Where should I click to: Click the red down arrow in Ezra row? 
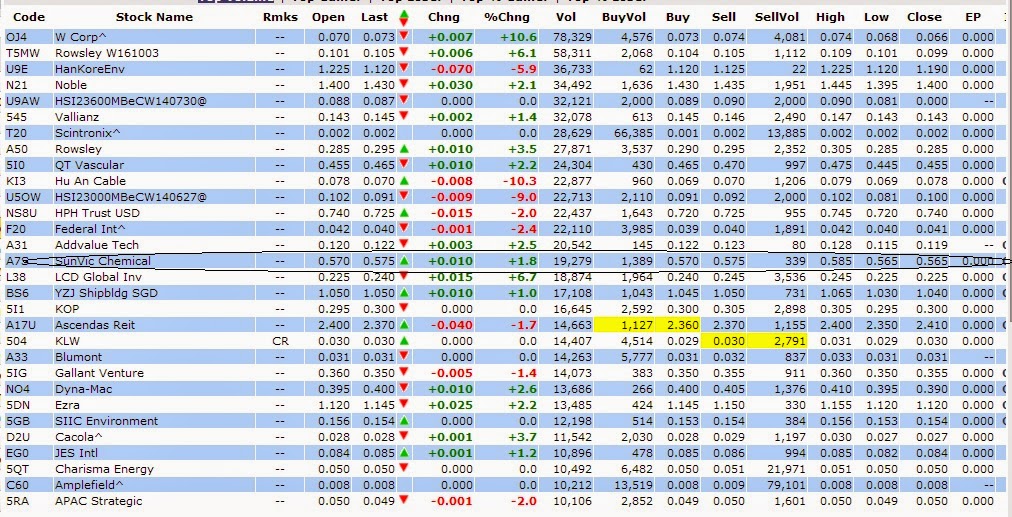coord(405,403)
